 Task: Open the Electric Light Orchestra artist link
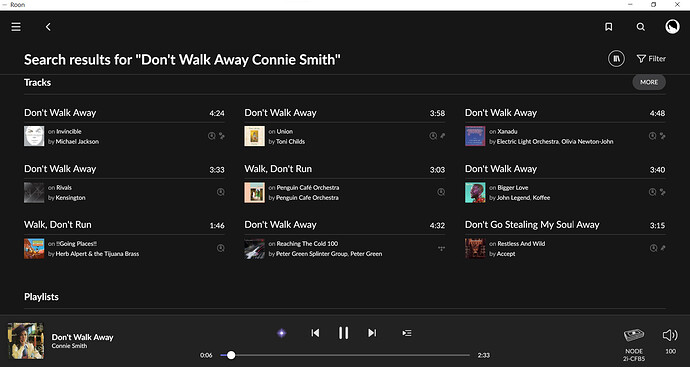pyautogui.click(x=528, y=141)
